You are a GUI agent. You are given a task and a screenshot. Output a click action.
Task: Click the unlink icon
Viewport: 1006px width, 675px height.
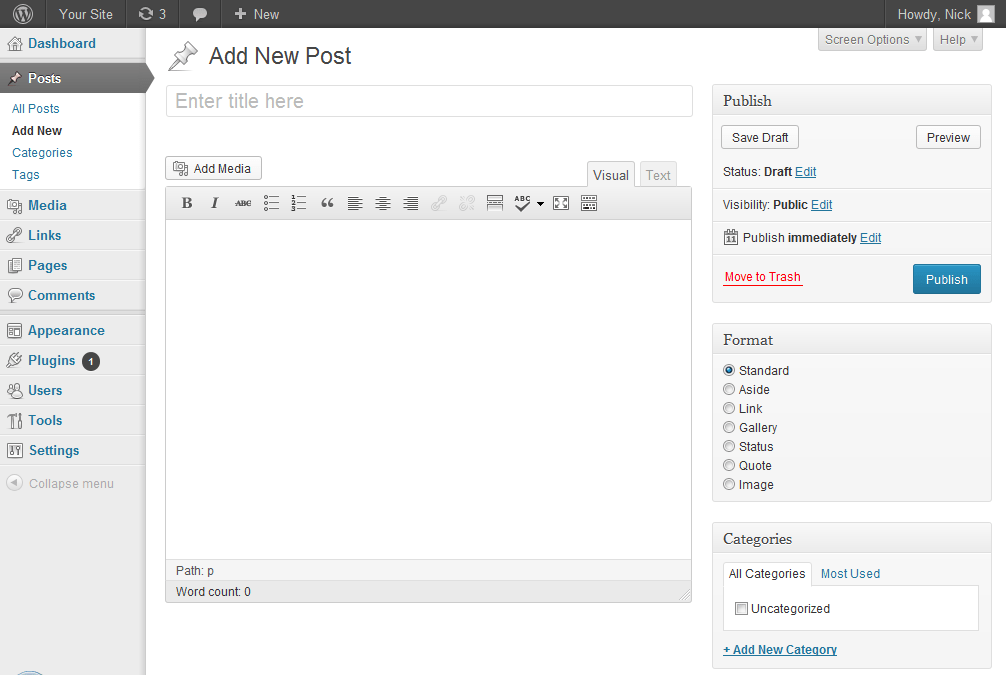466,203
